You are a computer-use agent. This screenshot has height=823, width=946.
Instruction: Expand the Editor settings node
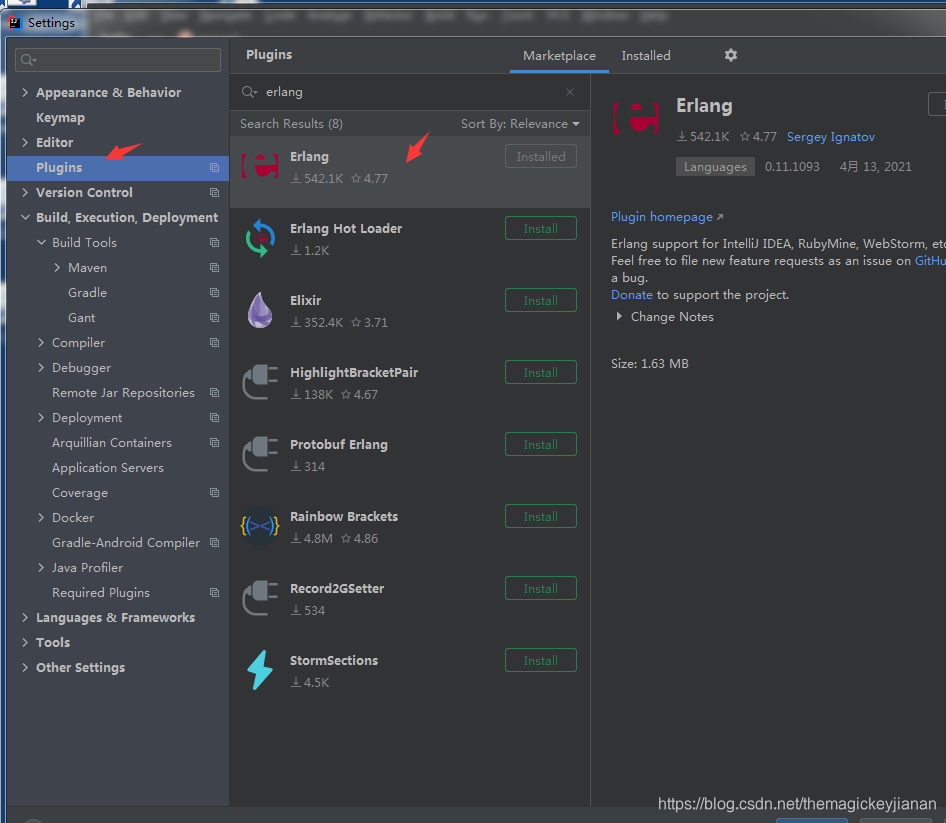coord(25,142)
